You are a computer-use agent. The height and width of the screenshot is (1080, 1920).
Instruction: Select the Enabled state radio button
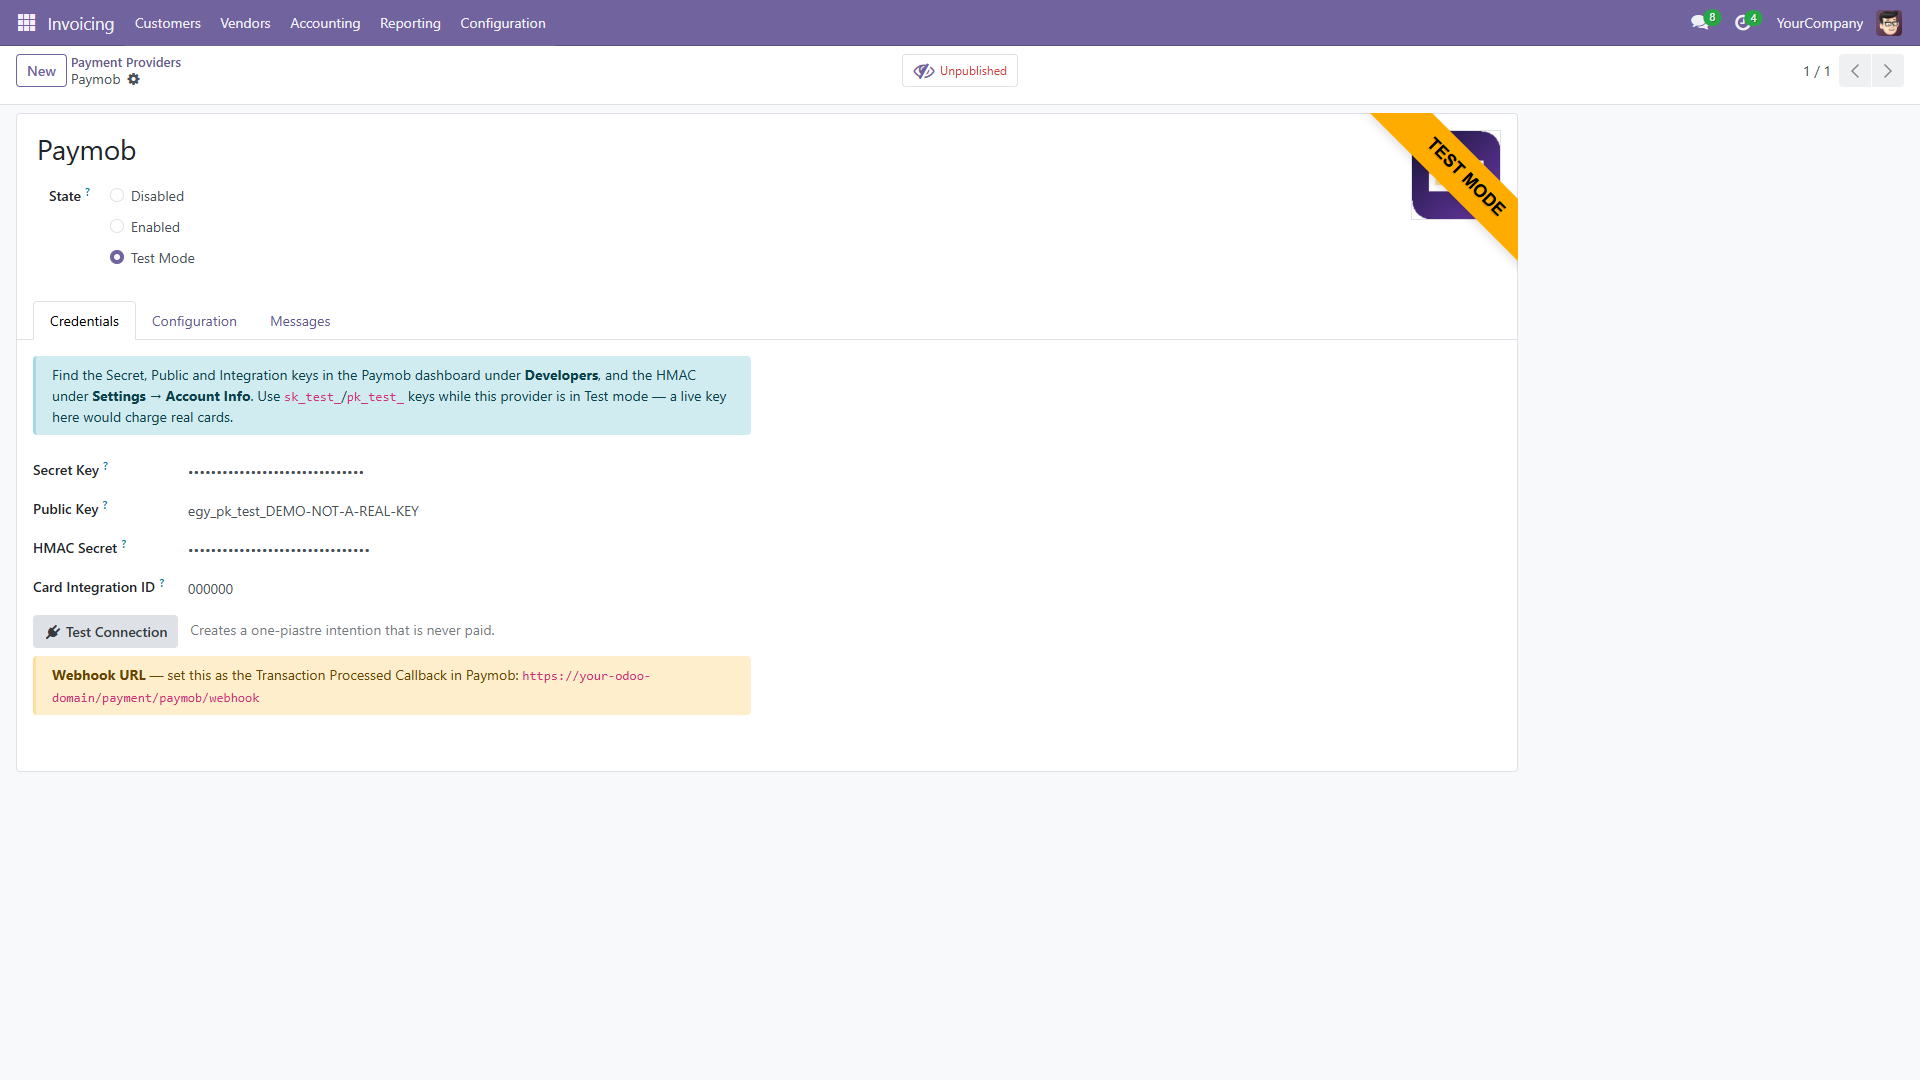[x=117, y=227]
